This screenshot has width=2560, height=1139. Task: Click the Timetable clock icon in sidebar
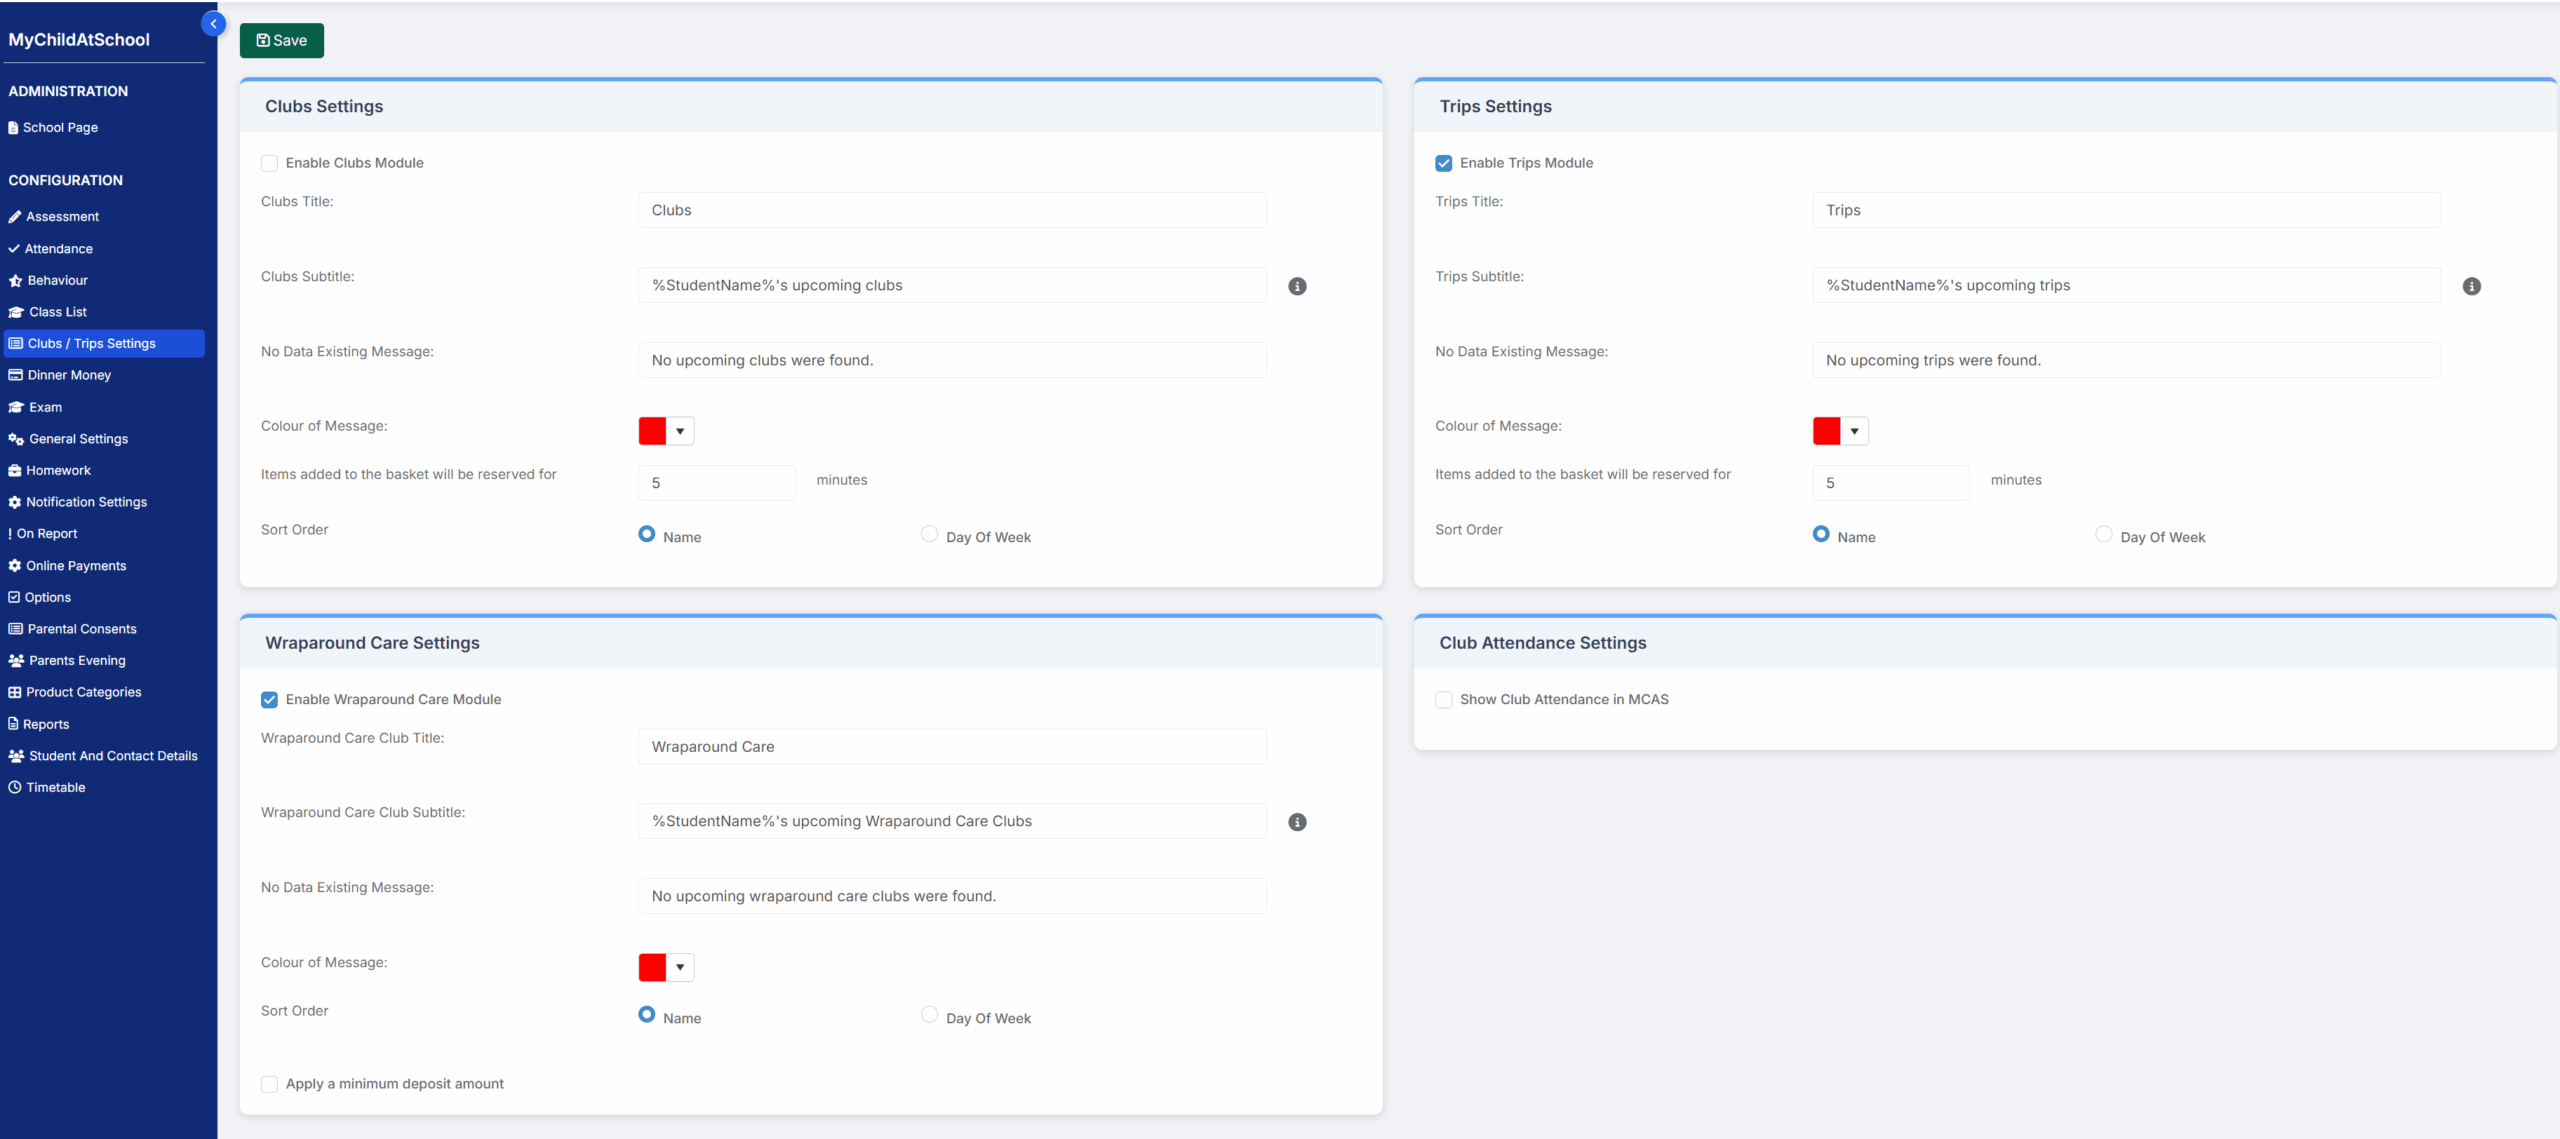click(15, 788)
